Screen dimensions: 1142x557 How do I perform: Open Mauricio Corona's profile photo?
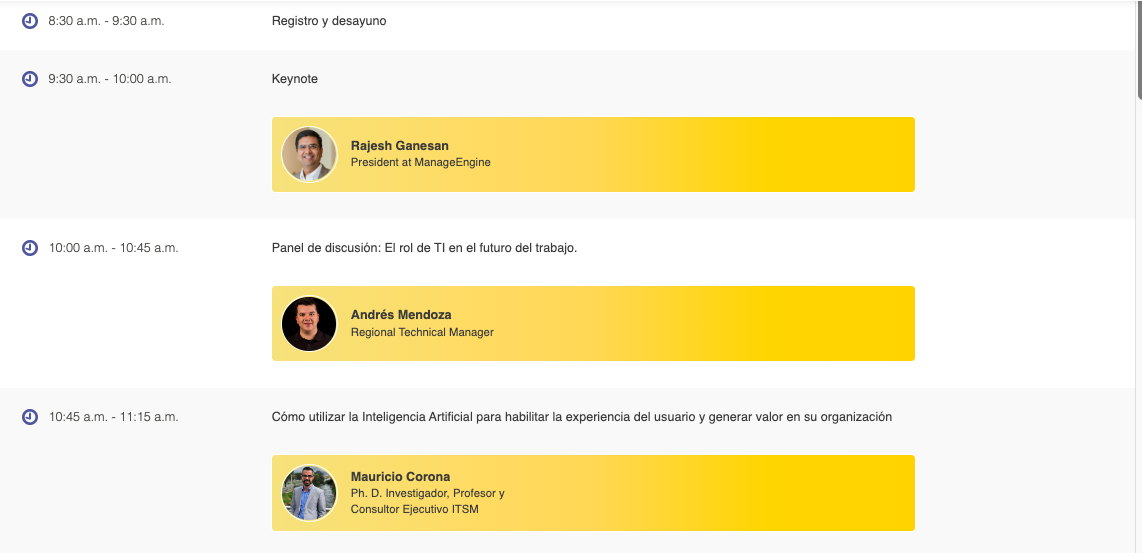[x=309, y=493]
